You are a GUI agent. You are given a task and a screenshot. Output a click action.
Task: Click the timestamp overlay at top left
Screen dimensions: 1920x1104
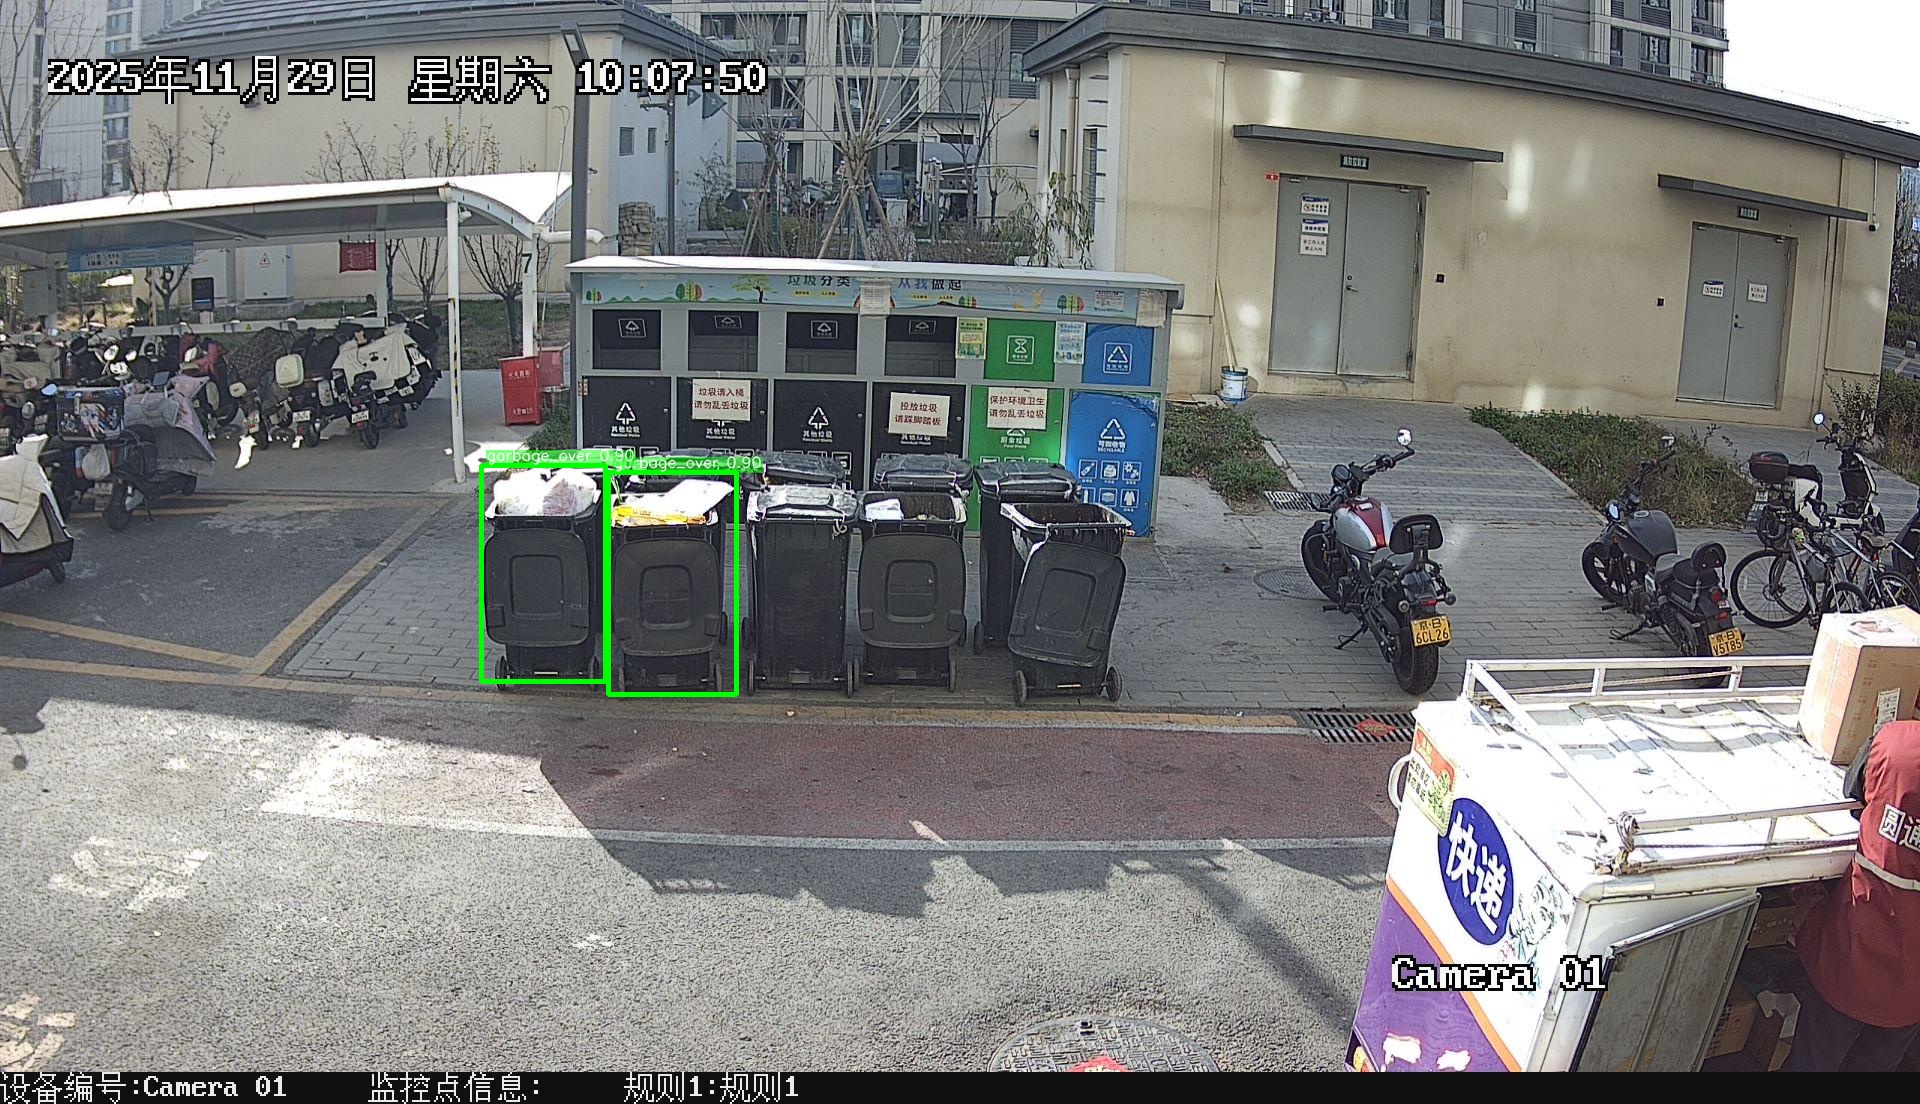406,79
